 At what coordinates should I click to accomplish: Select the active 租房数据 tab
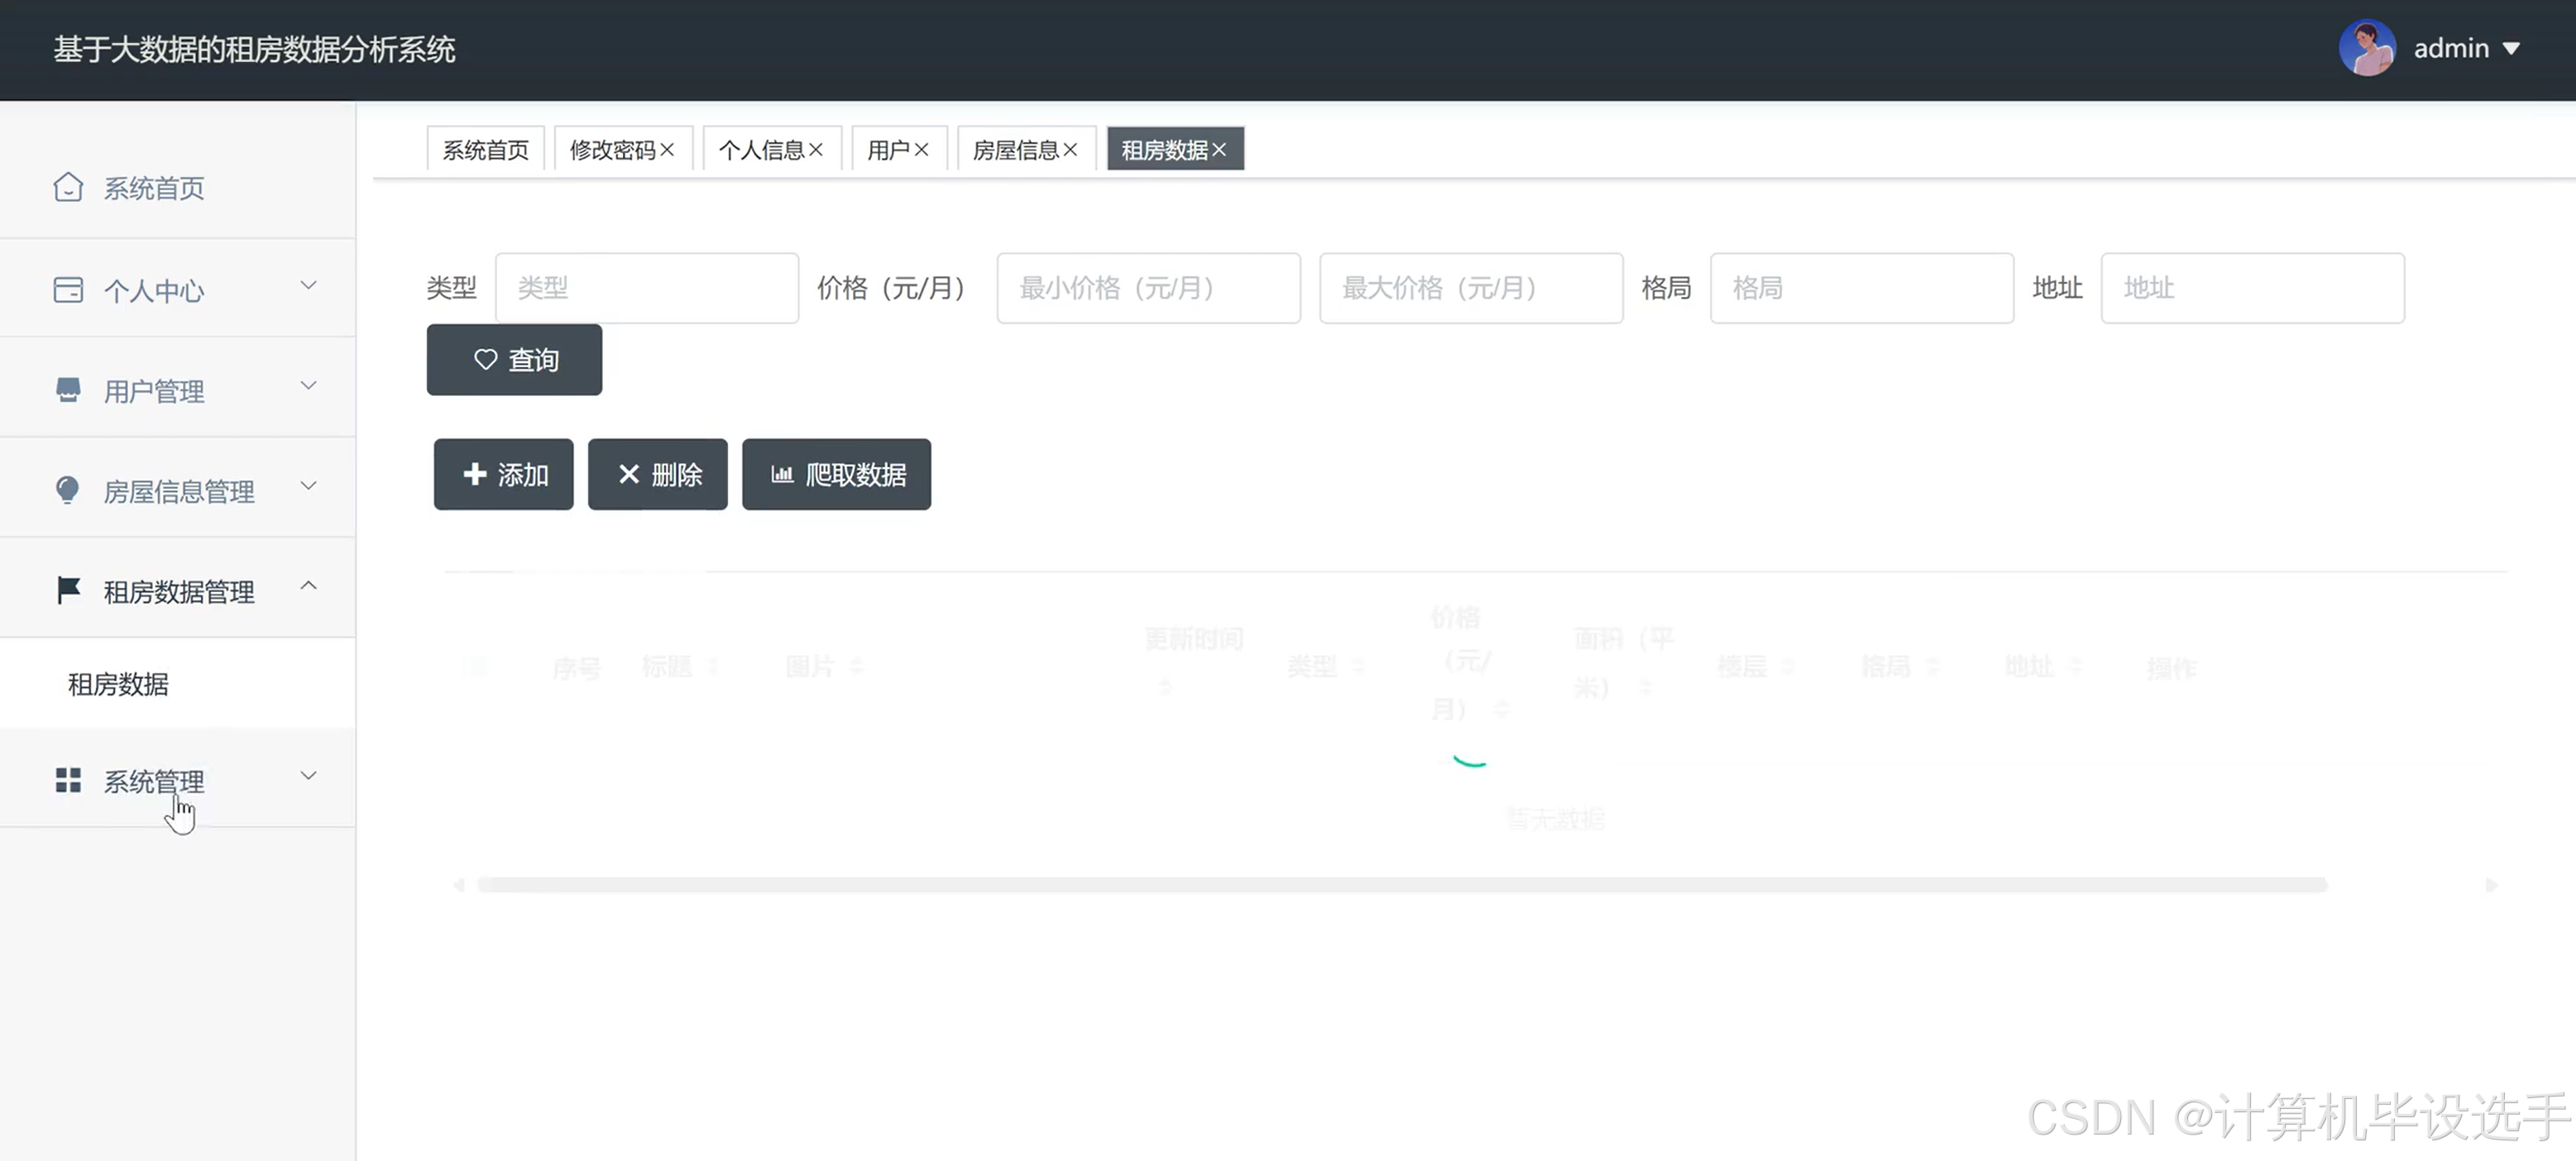click(x=1164, y=150)
